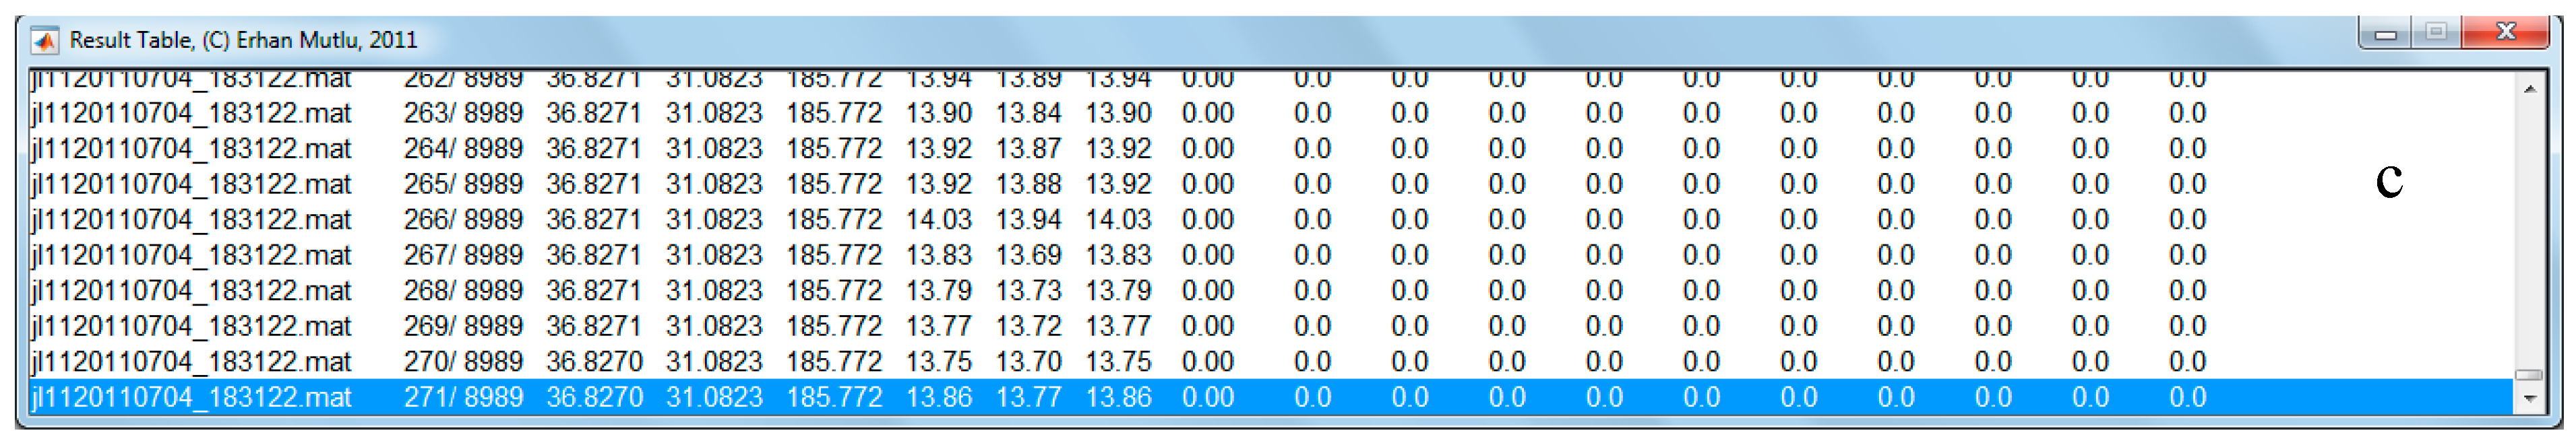The height and width of the screenshot is (441, 2576).
Task: Select the row 264/ 8989
Action: [1271, 149]
